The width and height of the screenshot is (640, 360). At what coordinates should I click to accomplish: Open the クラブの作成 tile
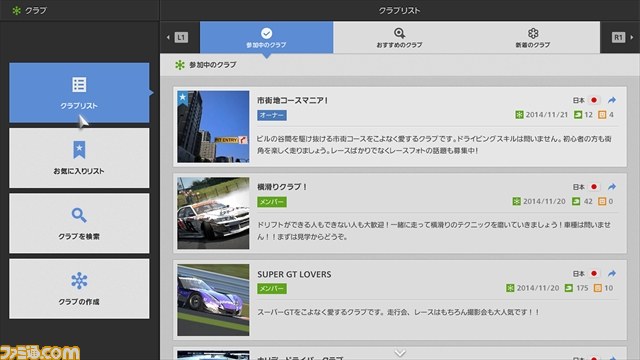(x=79, y=289)
